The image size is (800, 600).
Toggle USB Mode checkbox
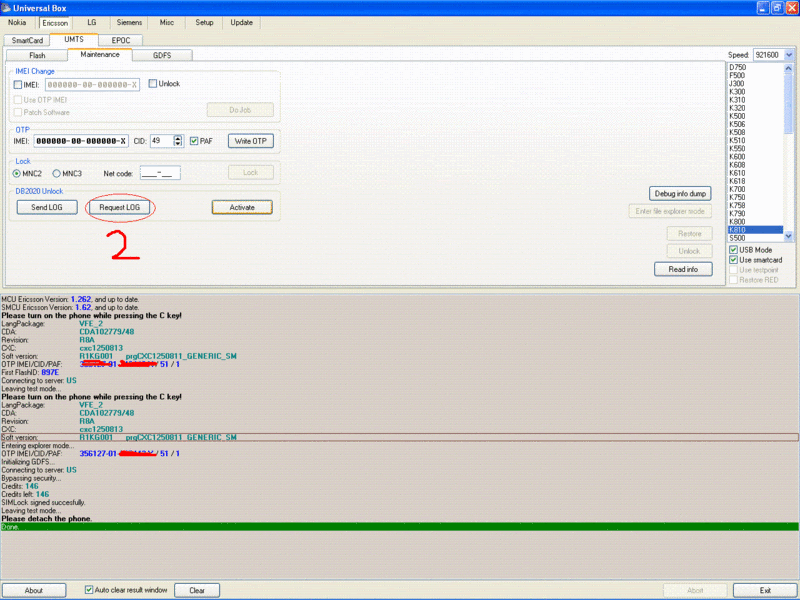click(733, 249)
